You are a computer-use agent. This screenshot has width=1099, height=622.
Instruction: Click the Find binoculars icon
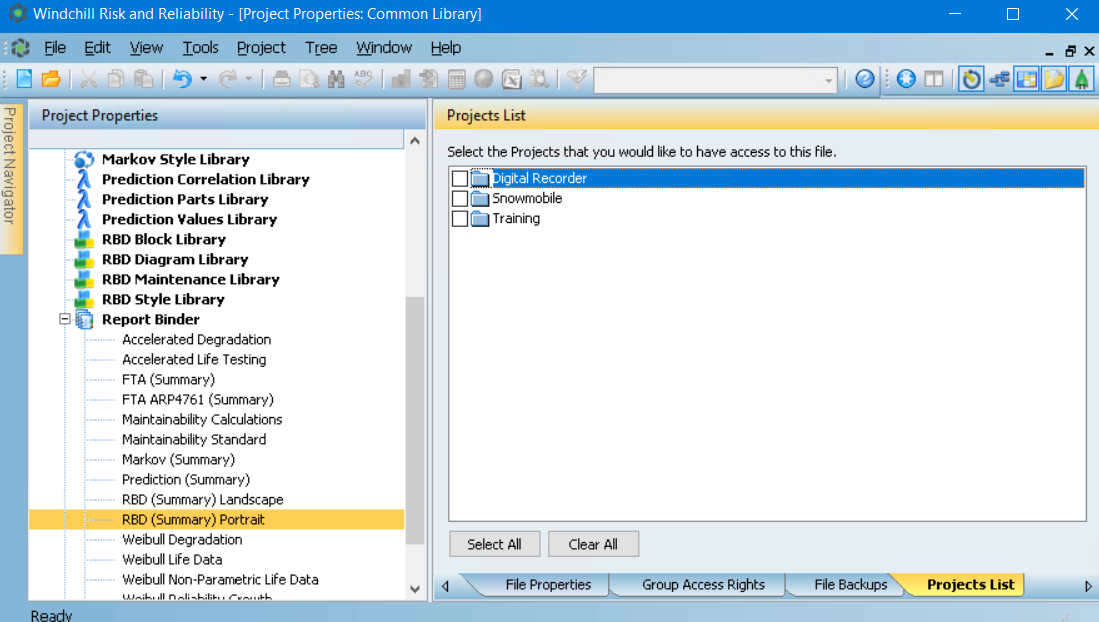click(336, 79)
